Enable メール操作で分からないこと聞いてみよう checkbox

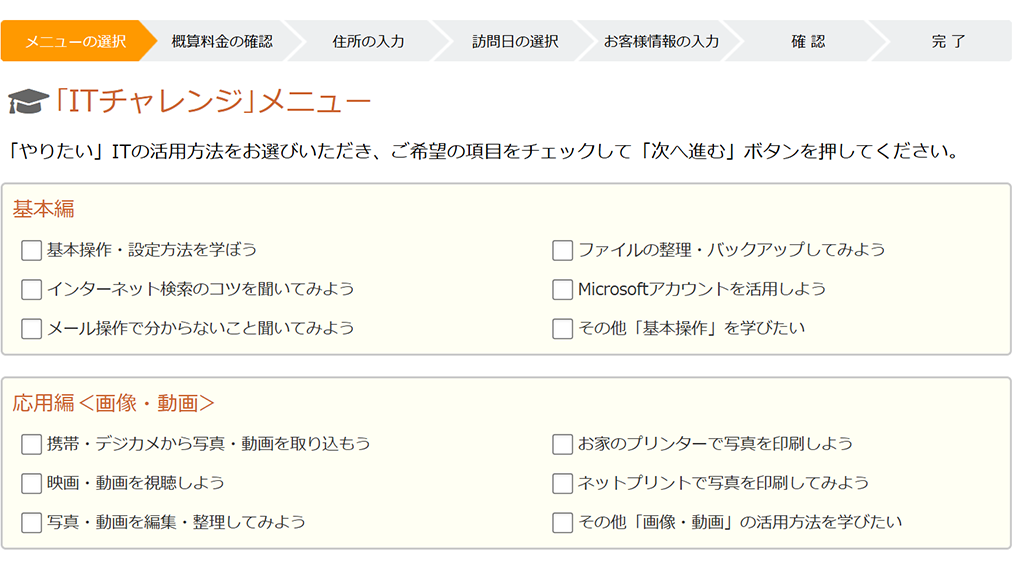(31, 328)
